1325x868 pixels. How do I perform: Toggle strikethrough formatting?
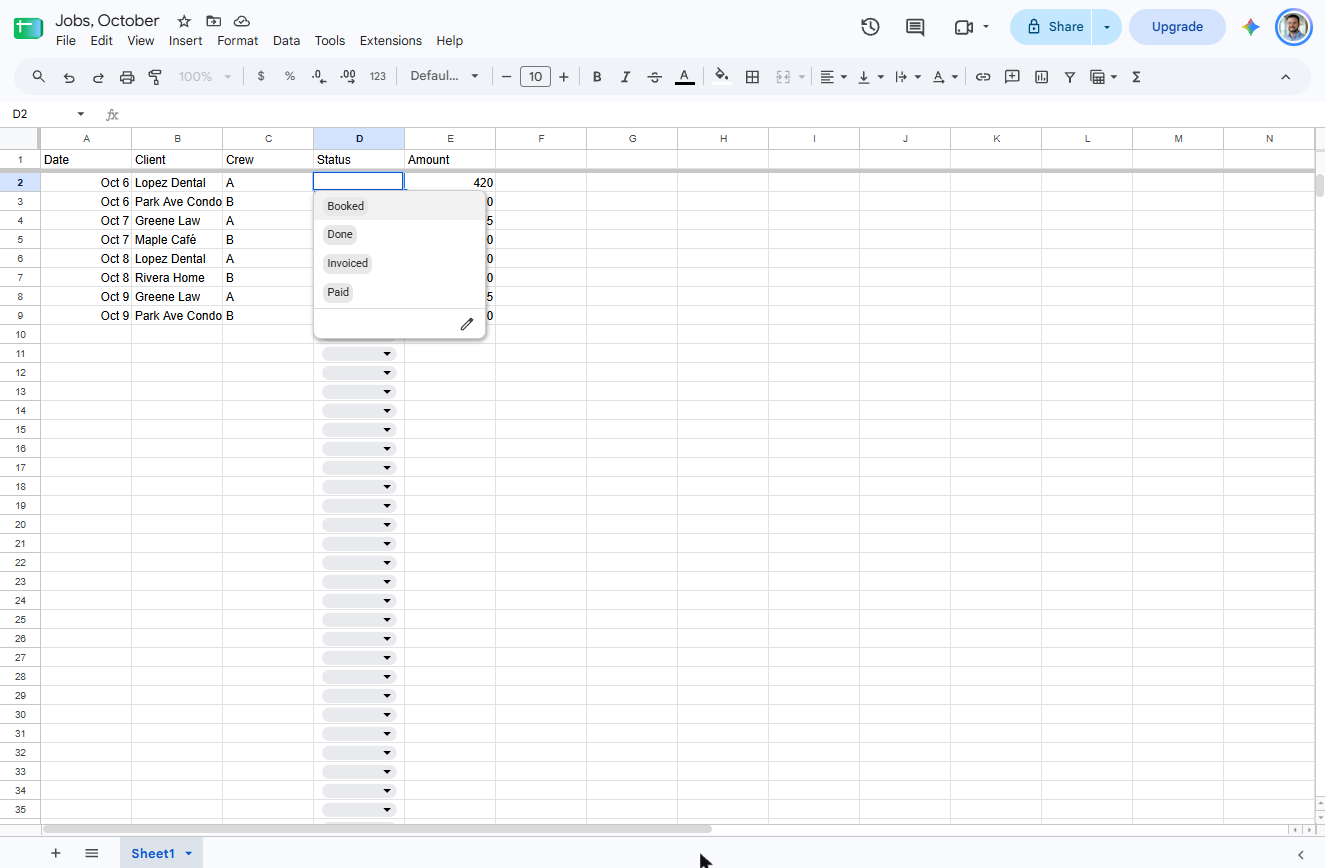point(655,77)
